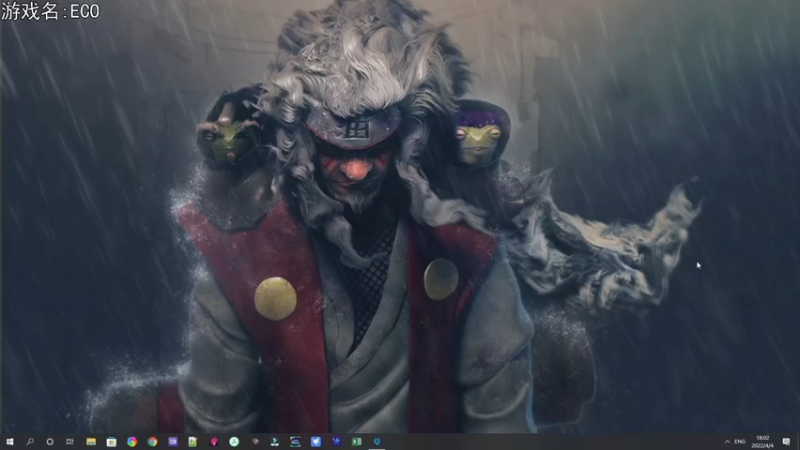Open the green notepad app on taskbar
The height and width of the screenshot is (450, 800).
pyautogui.click(x=193, y=442)
